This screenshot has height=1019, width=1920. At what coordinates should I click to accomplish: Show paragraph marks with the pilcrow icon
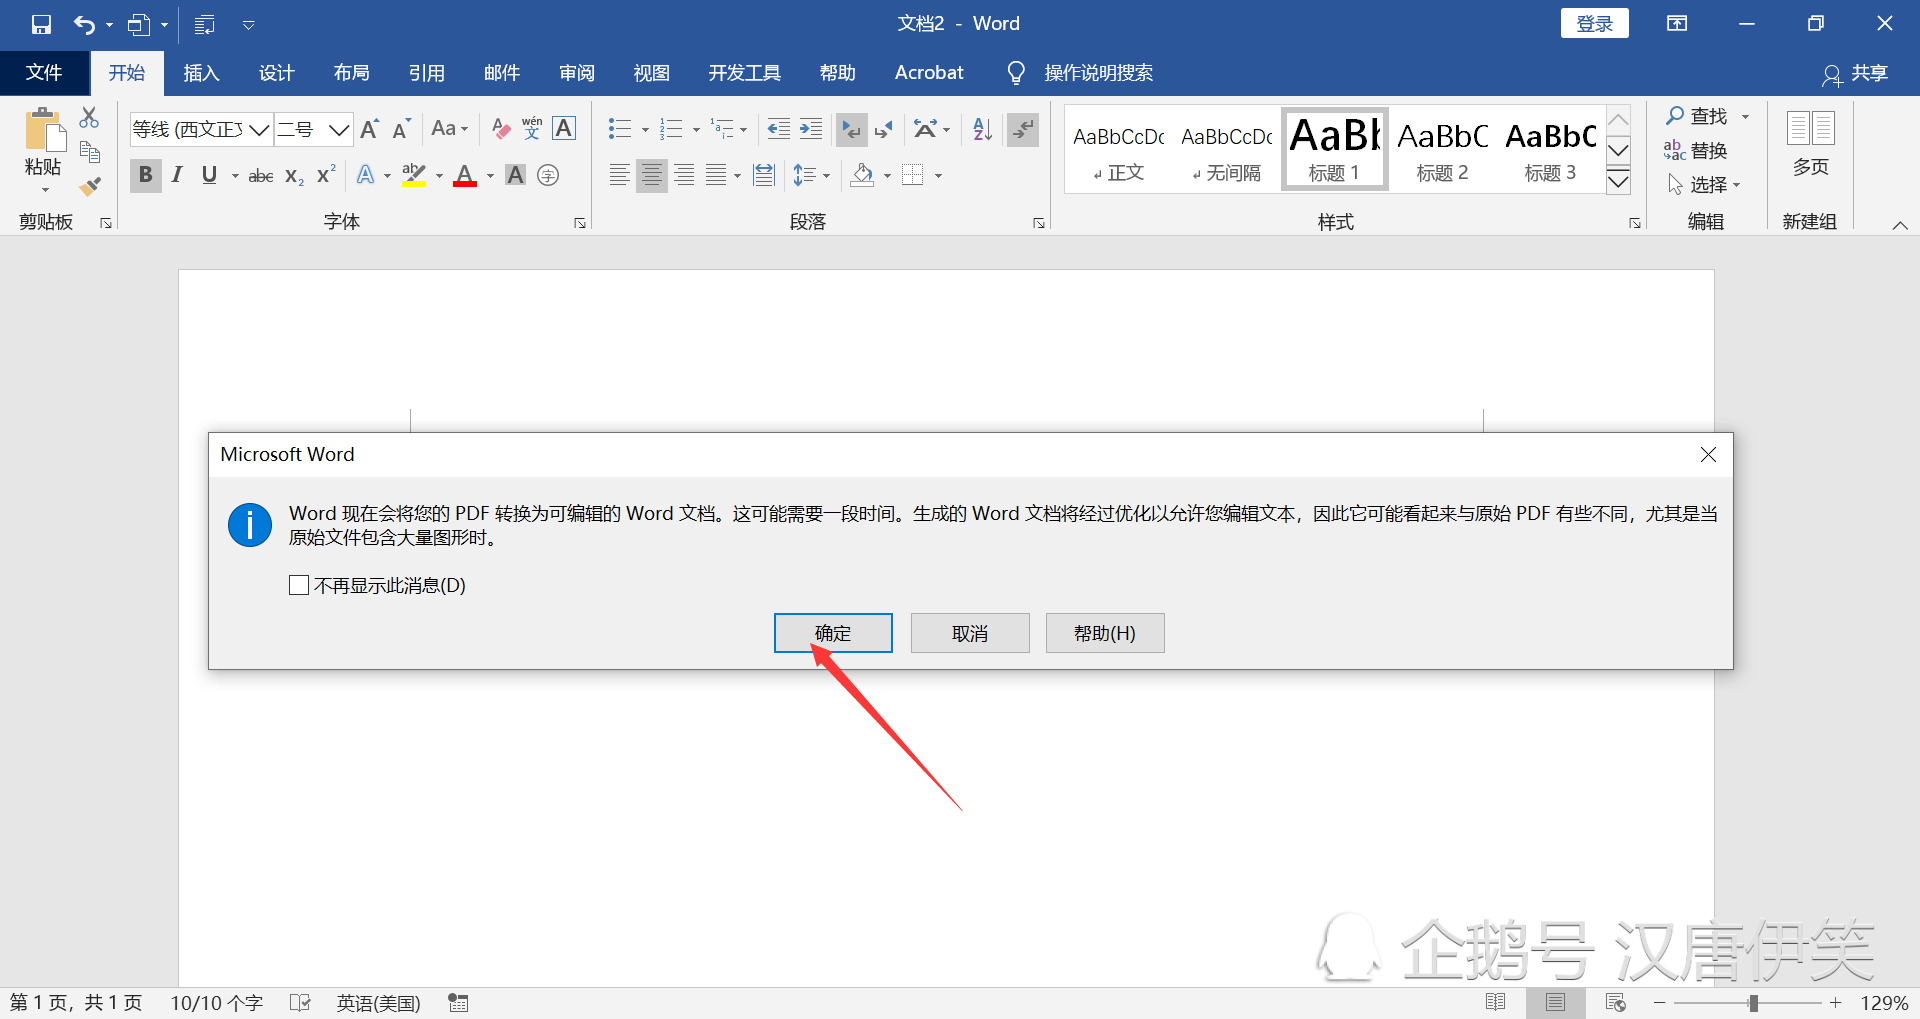tap(1022, 129)
